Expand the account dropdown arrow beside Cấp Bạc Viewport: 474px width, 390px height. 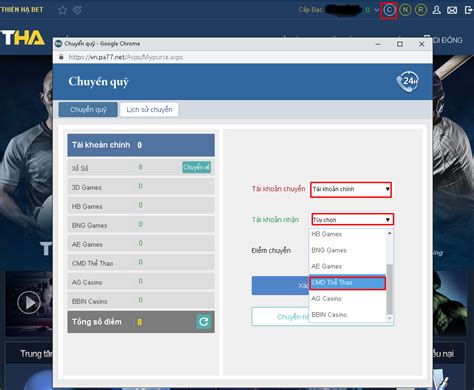(x=376, y=10)
